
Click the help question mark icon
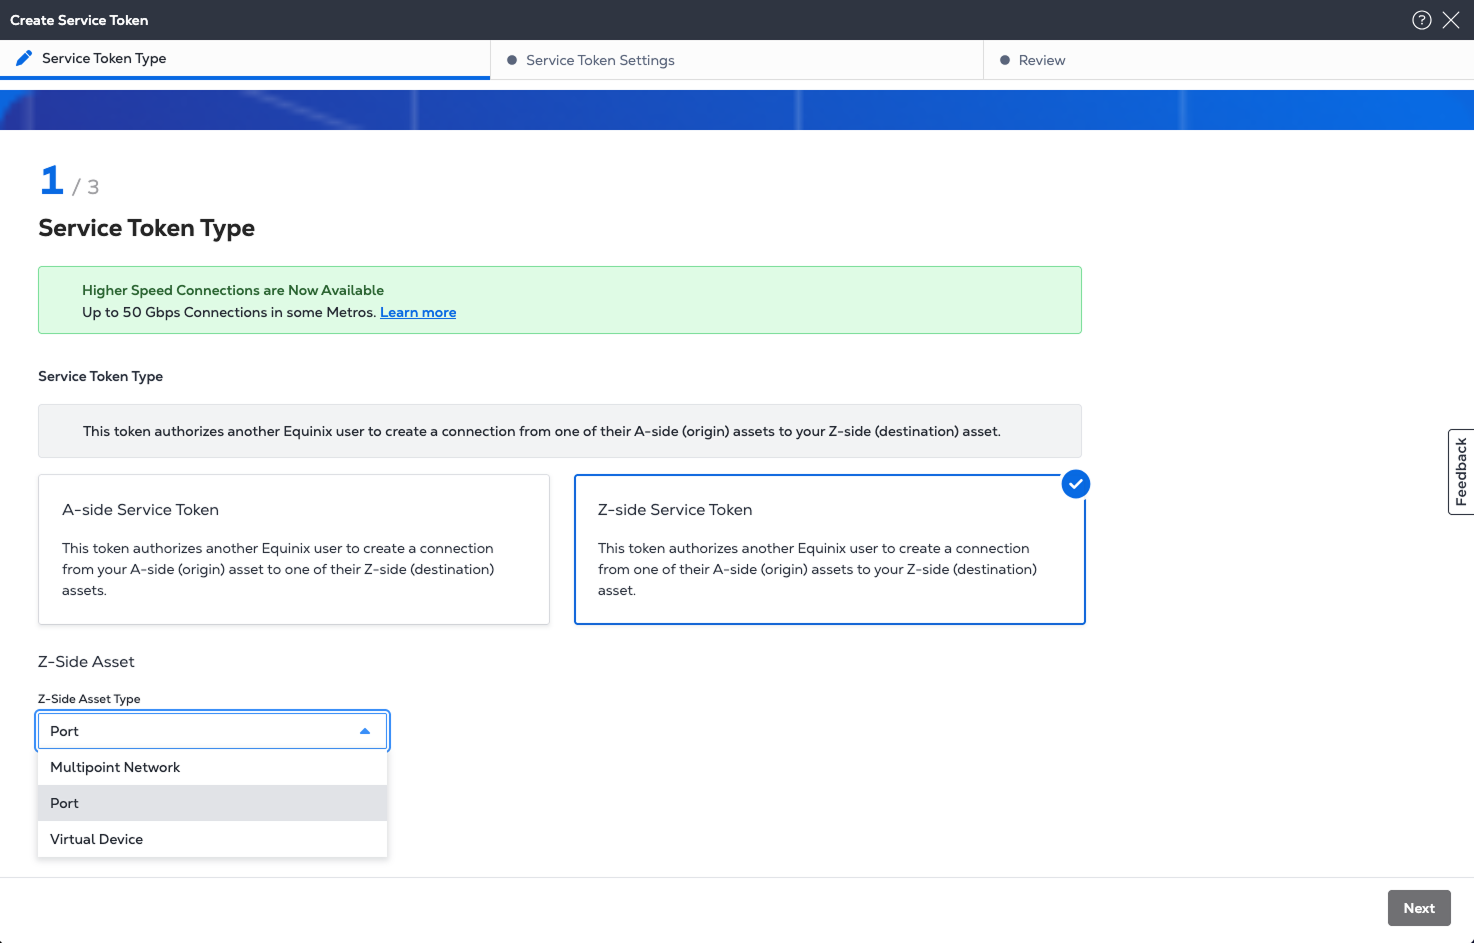point(1421,20)
